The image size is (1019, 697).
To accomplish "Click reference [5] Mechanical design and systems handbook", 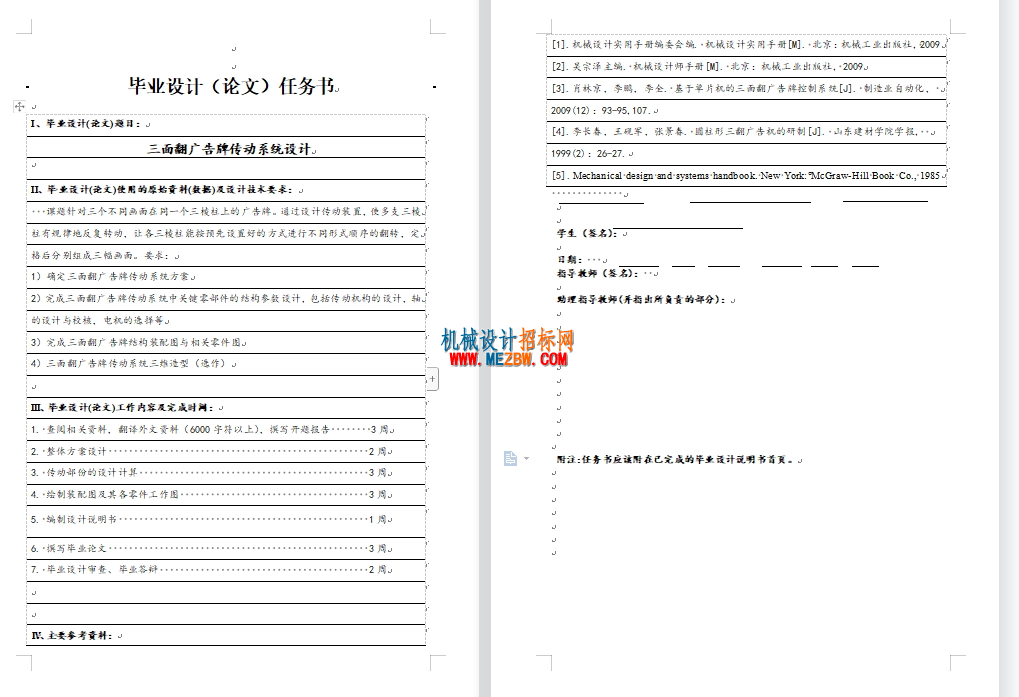I will 746,175.
